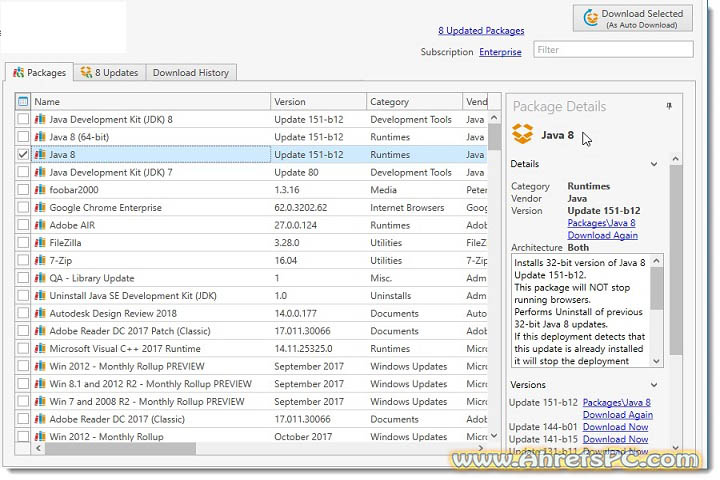Click the description box scroll down arrow

[x=657, y=361]
